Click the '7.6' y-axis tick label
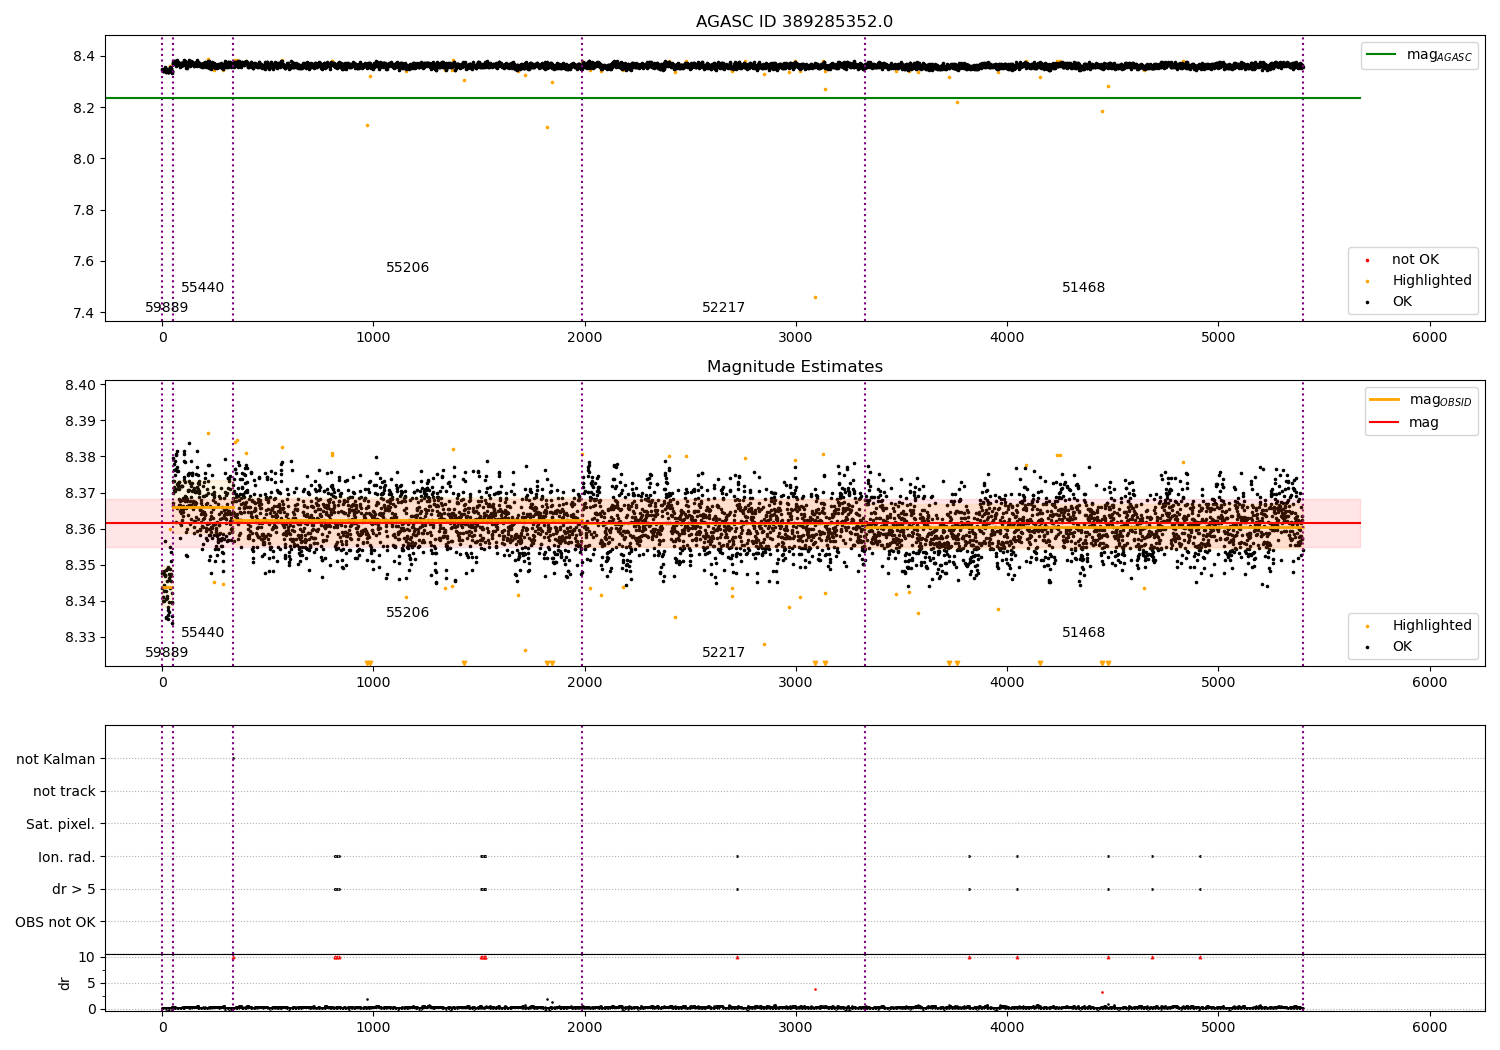The width and height of the screenshot is (1500, 1050). tap(84, 262)
